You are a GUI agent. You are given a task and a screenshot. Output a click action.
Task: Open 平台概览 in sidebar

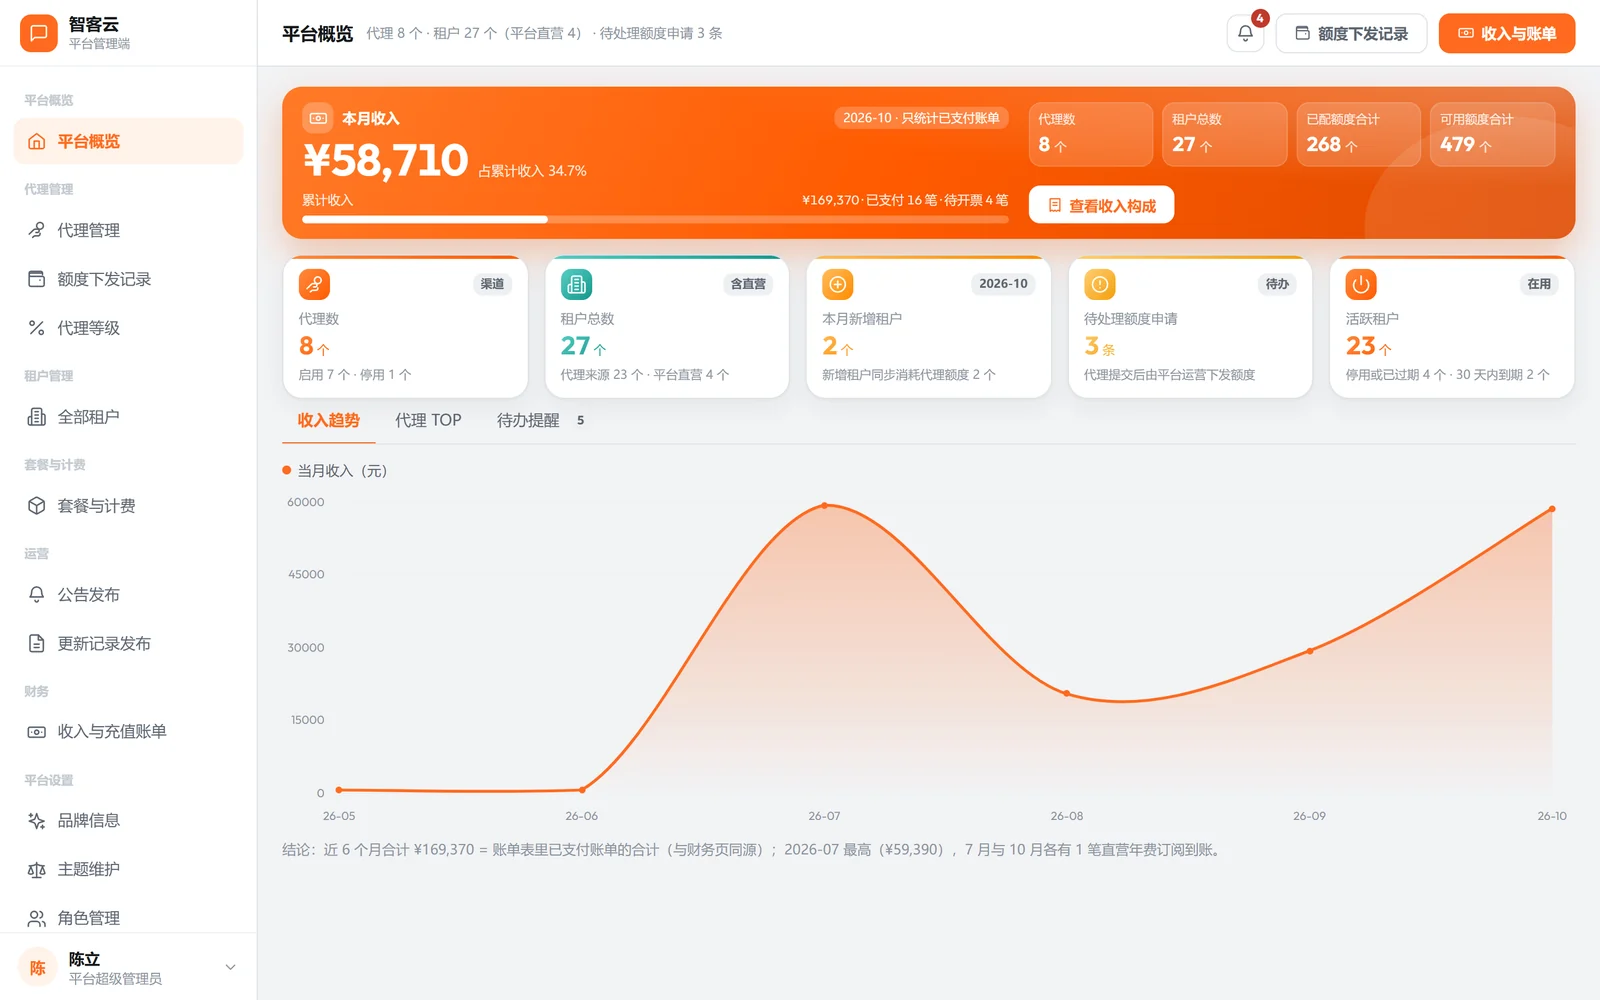[128, 141]
